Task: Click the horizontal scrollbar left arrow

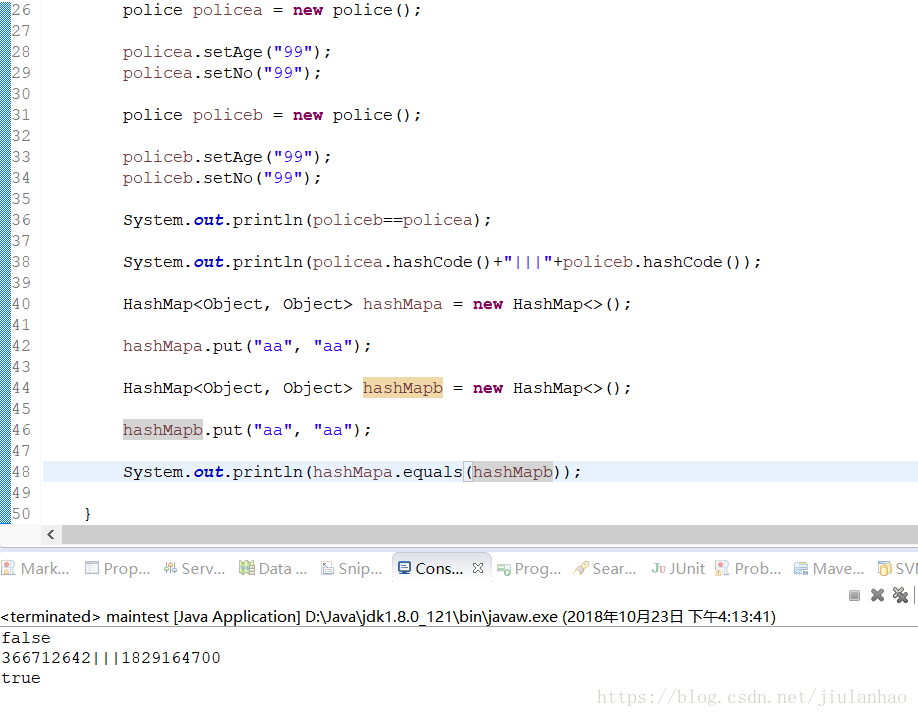Action: (51, 534)
